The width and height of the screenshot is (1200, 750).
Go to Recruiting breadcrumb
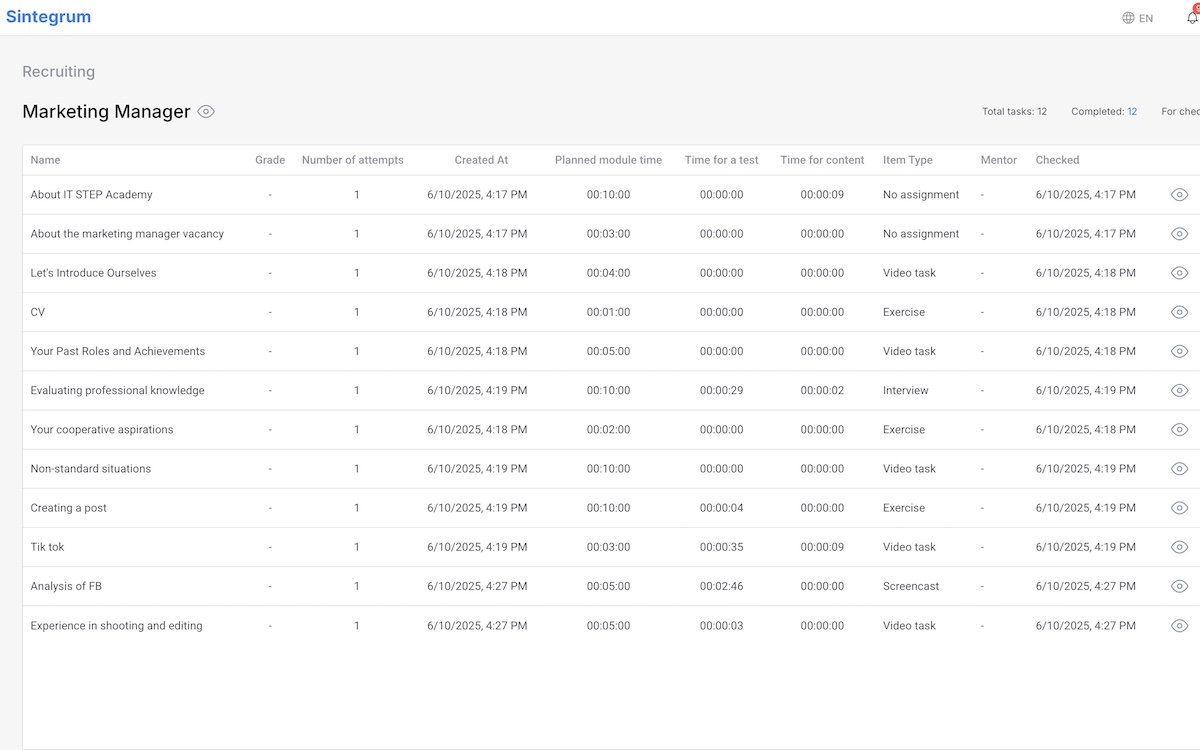58,72
